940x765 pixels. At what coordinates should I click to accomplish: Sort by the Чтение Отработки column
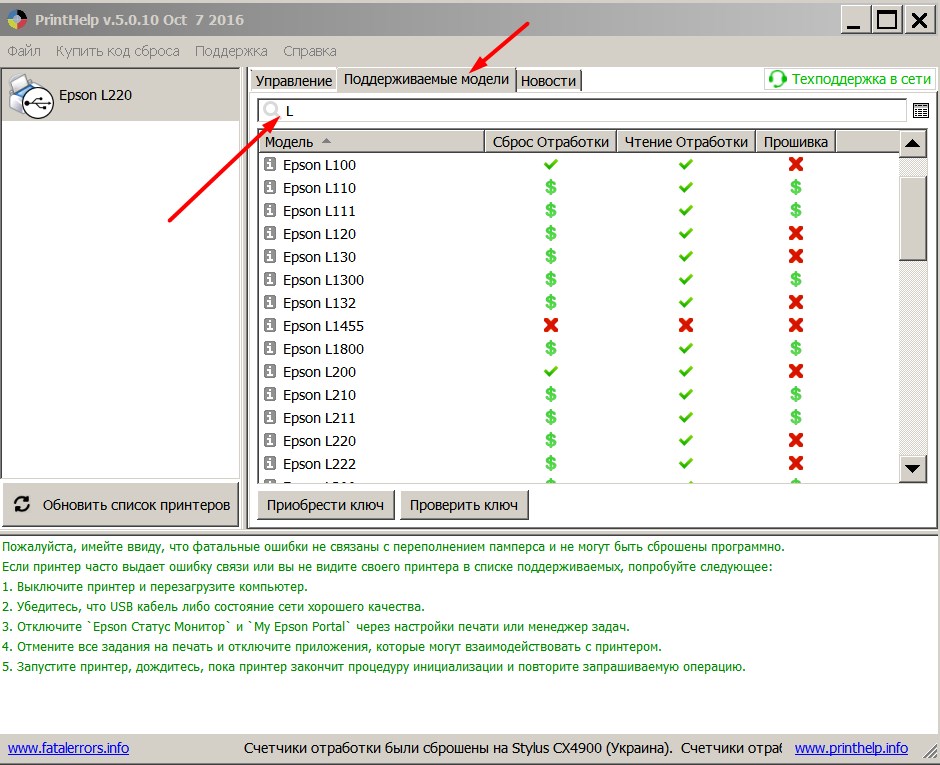point(686,142)
